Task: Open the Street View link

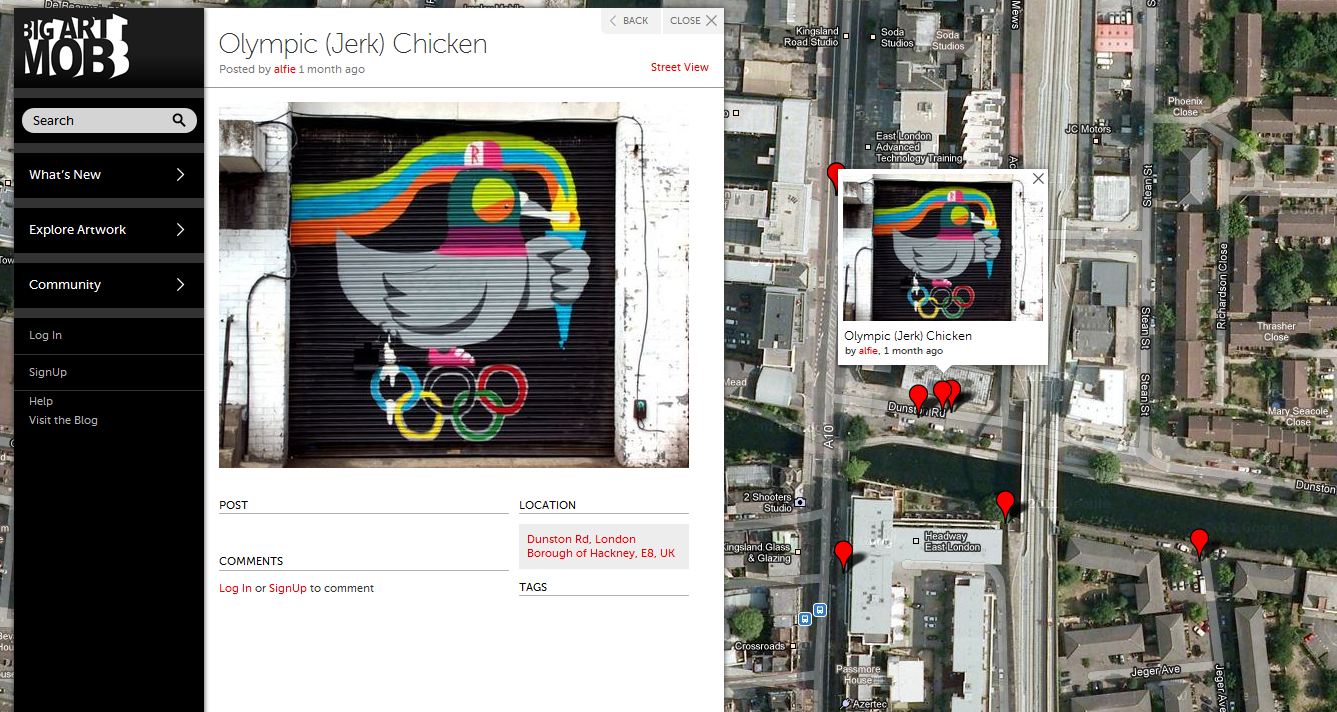Action: tap(680, 68)
